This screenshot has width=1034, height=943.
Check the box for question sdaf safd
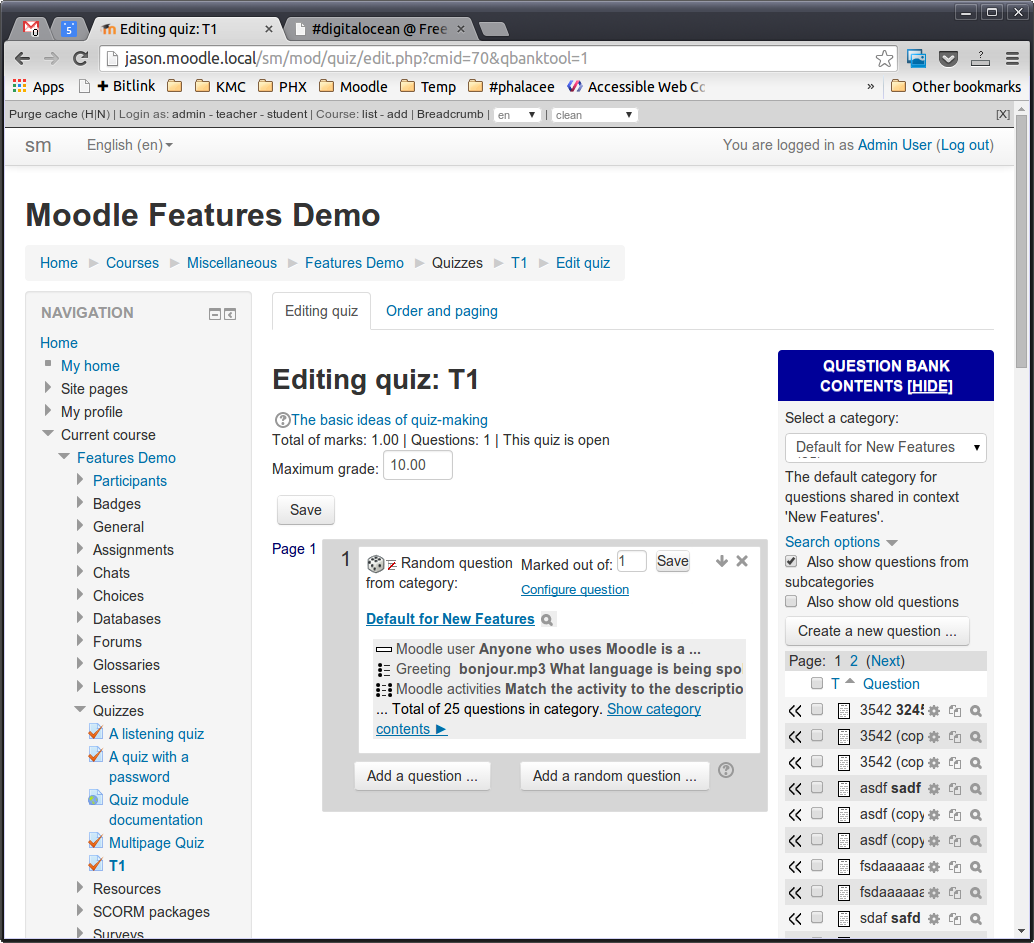point(817,917)
